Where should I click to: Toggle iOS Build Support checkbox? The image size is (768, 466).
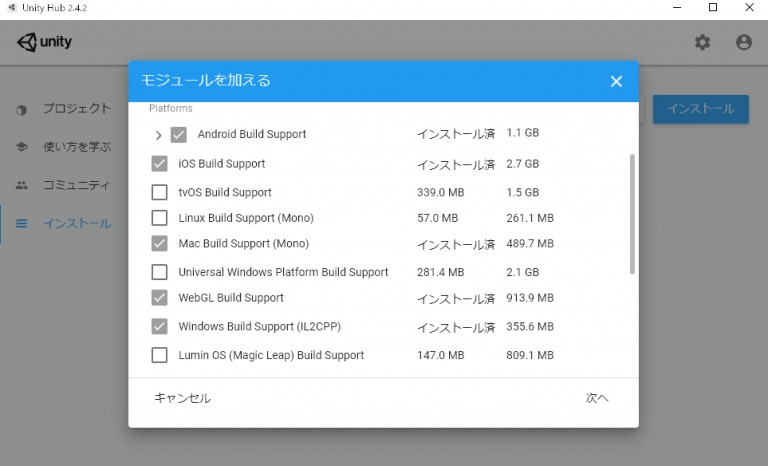click(159, 164)
